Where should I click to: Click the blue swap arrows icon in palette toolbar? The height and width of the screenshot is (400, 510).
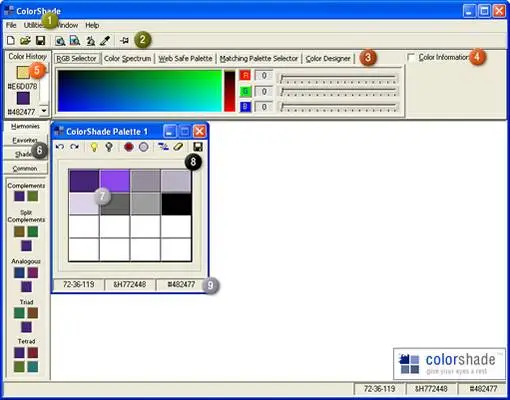coord(163,147)
